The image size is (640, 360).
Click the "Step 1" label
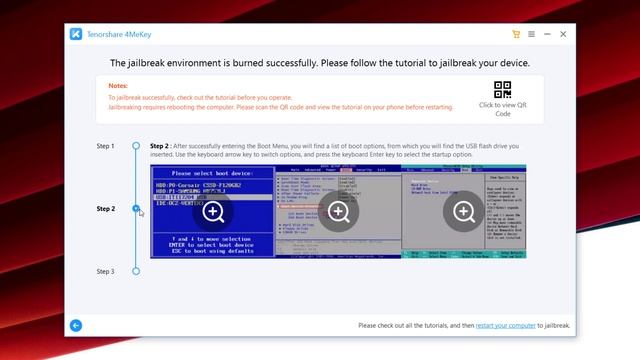click(x=105, y=146)
